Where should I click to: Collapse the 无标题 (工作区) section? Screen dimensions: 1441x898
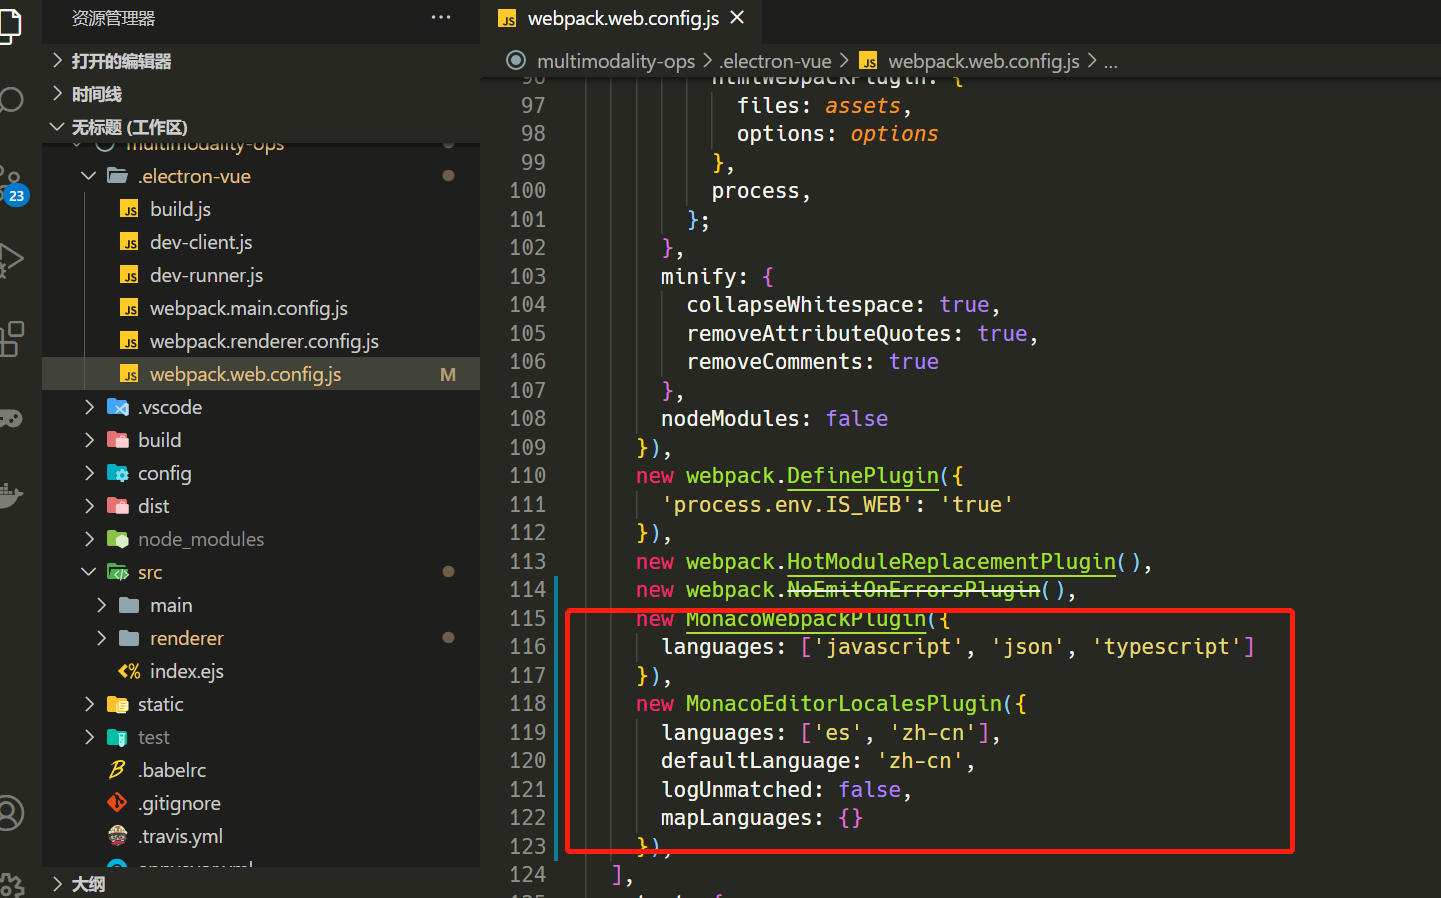(x=57, y=127)
